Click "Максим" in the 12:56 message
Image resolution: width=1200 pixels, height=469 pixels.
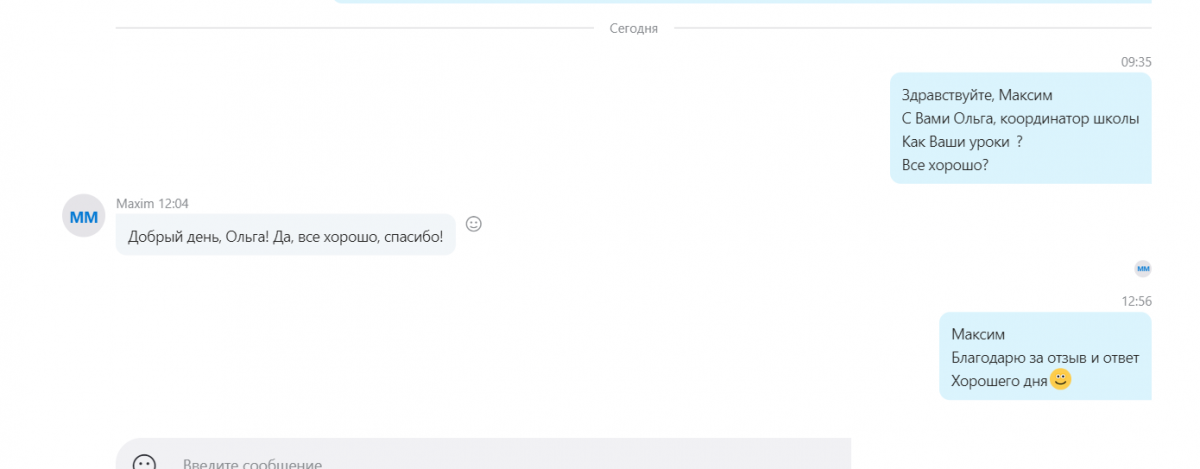[977, 335]
